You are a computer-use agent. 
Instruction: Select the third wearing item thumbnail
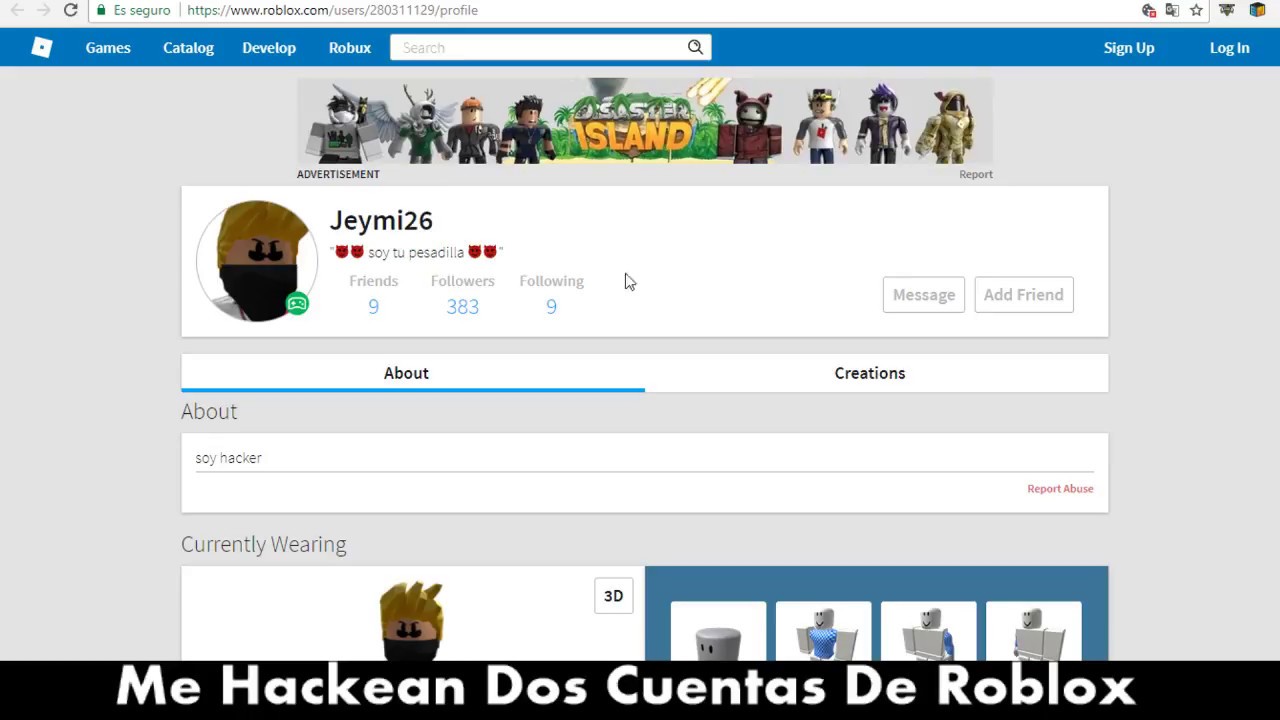[x=928, y=631]
